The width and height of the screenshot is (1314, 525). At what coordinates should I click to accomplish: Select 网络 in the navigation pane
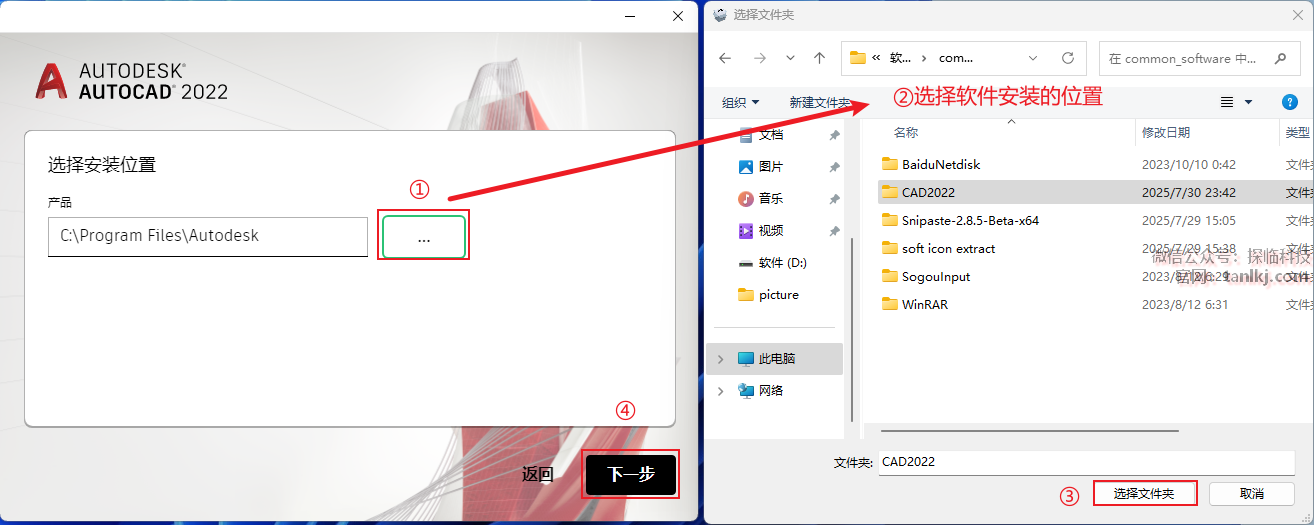771,390
